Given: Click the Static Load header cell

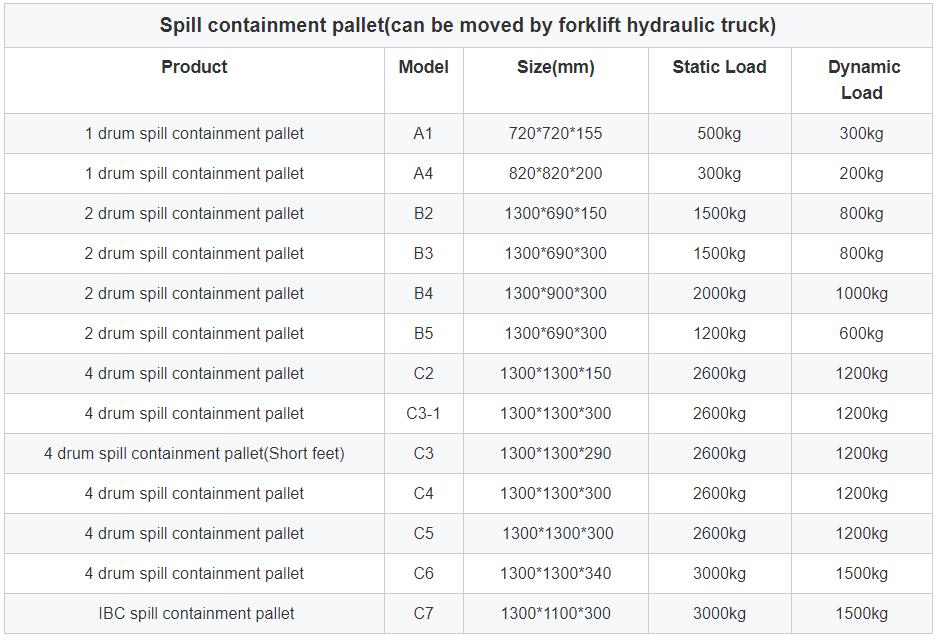Looking at the screenshot, I should point(719,80).
